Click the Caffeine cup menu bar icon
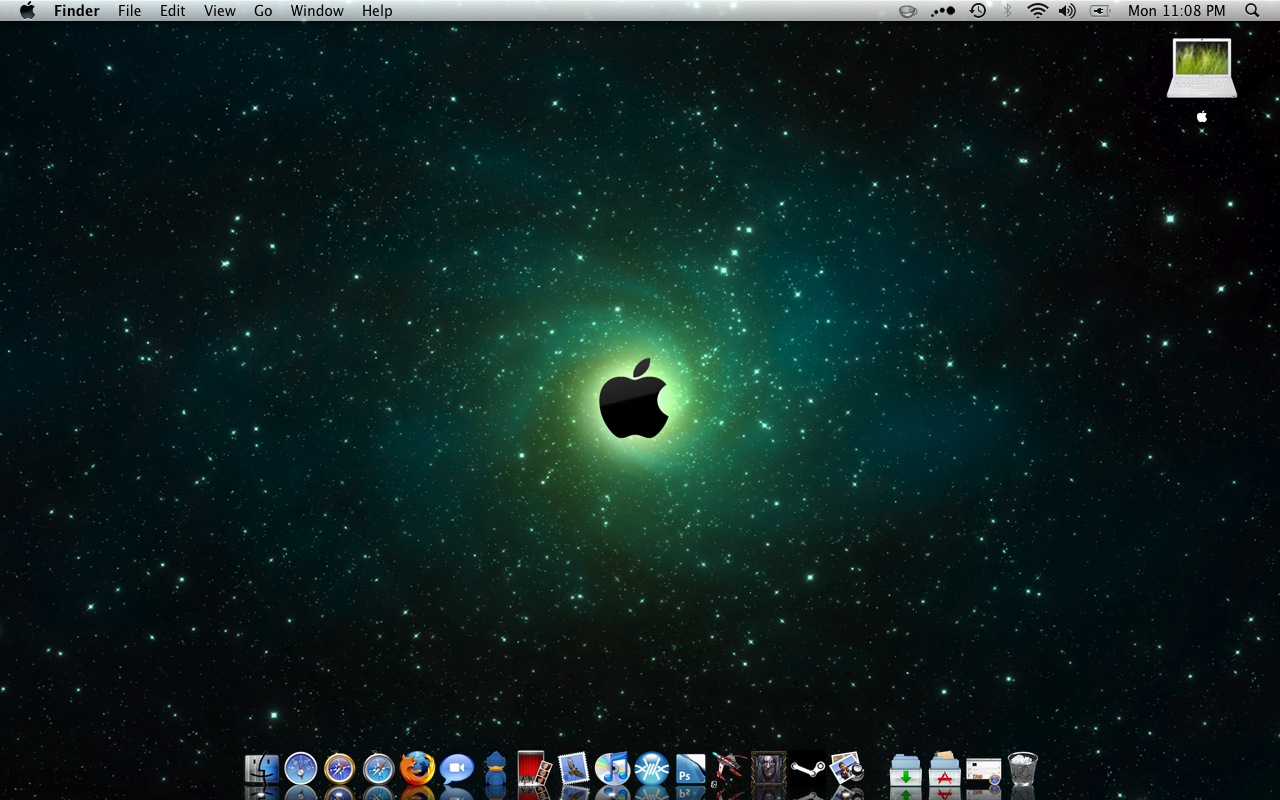Image resolution: width=1280 pixels, height=800 pixels. (908, 11)
